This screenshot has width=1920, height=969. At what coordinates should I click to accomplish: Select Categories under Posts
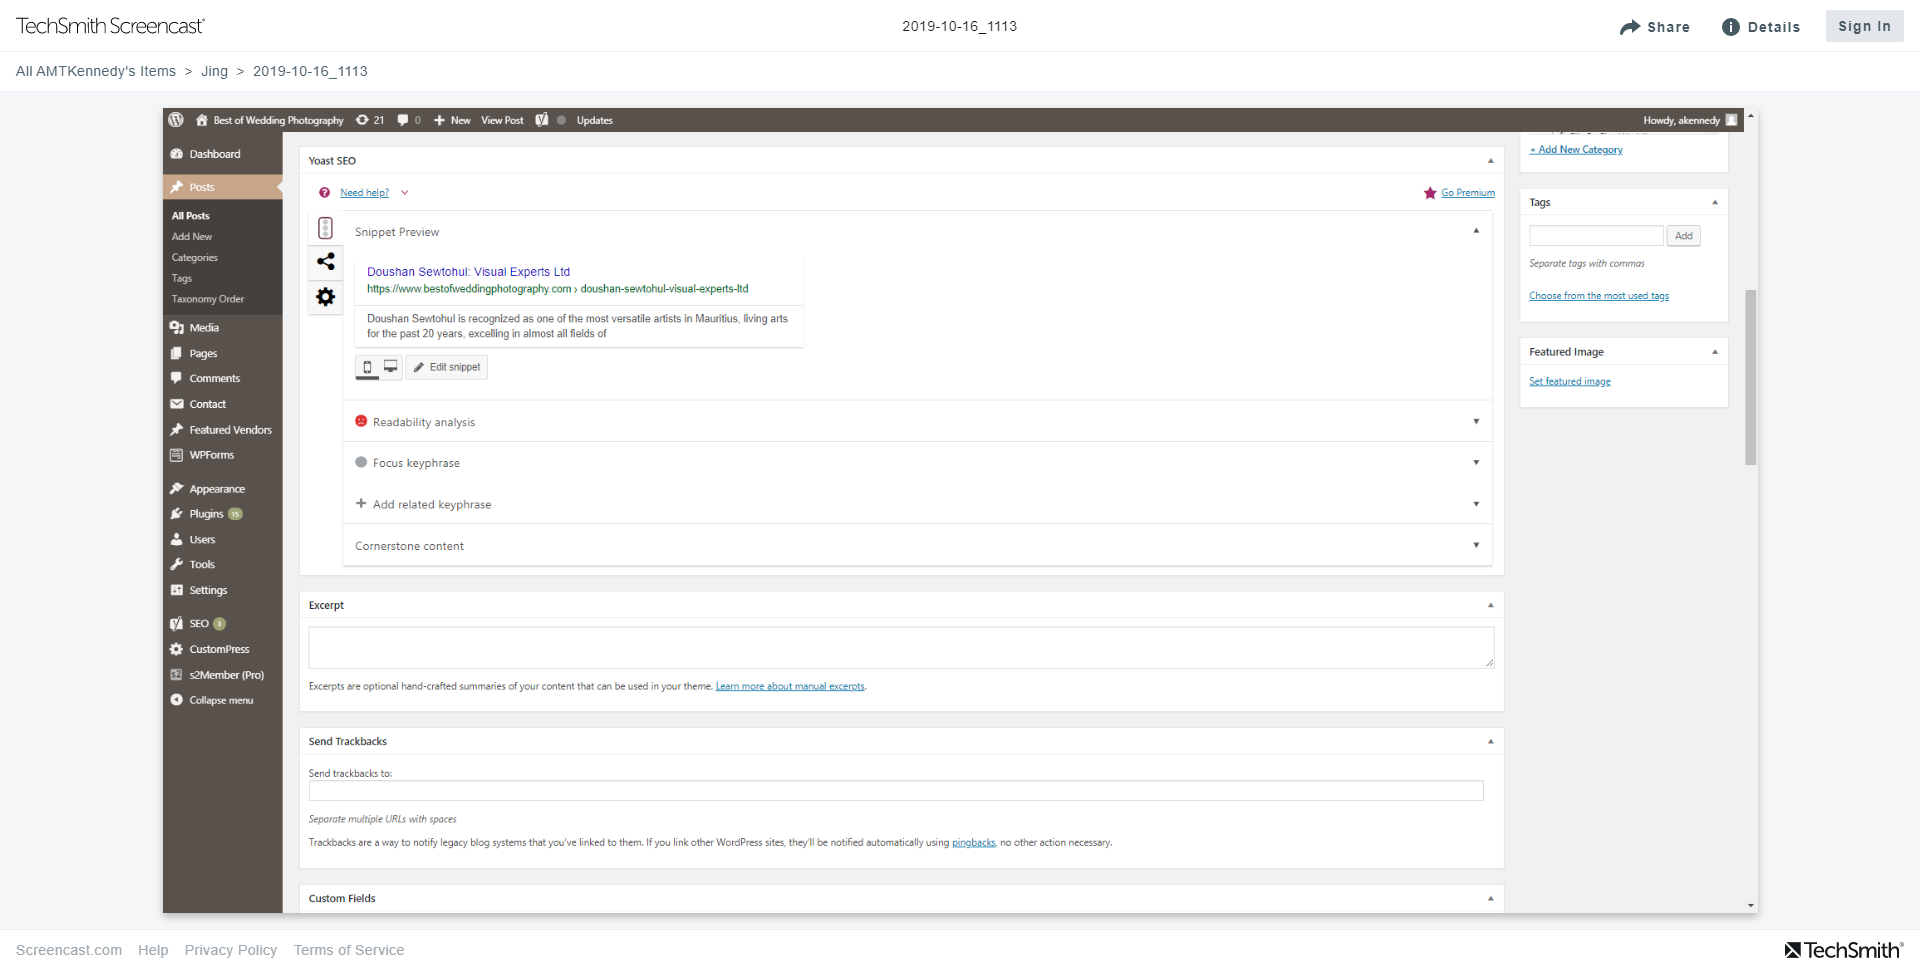pyautogui.click(x=195, y=258)
